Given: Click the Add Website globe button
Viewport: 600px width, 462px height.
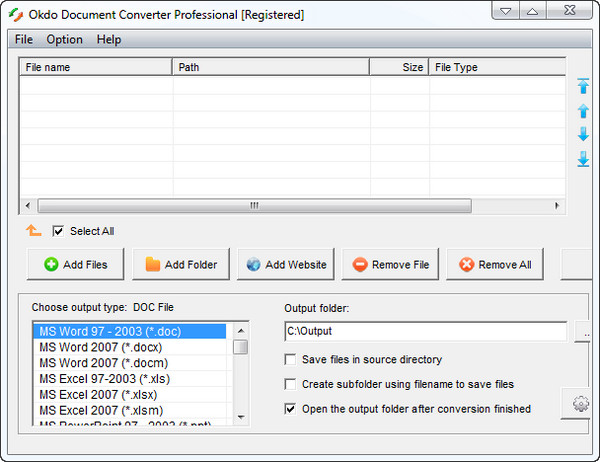Looking at the screenshot, I should tap(286, 265).
